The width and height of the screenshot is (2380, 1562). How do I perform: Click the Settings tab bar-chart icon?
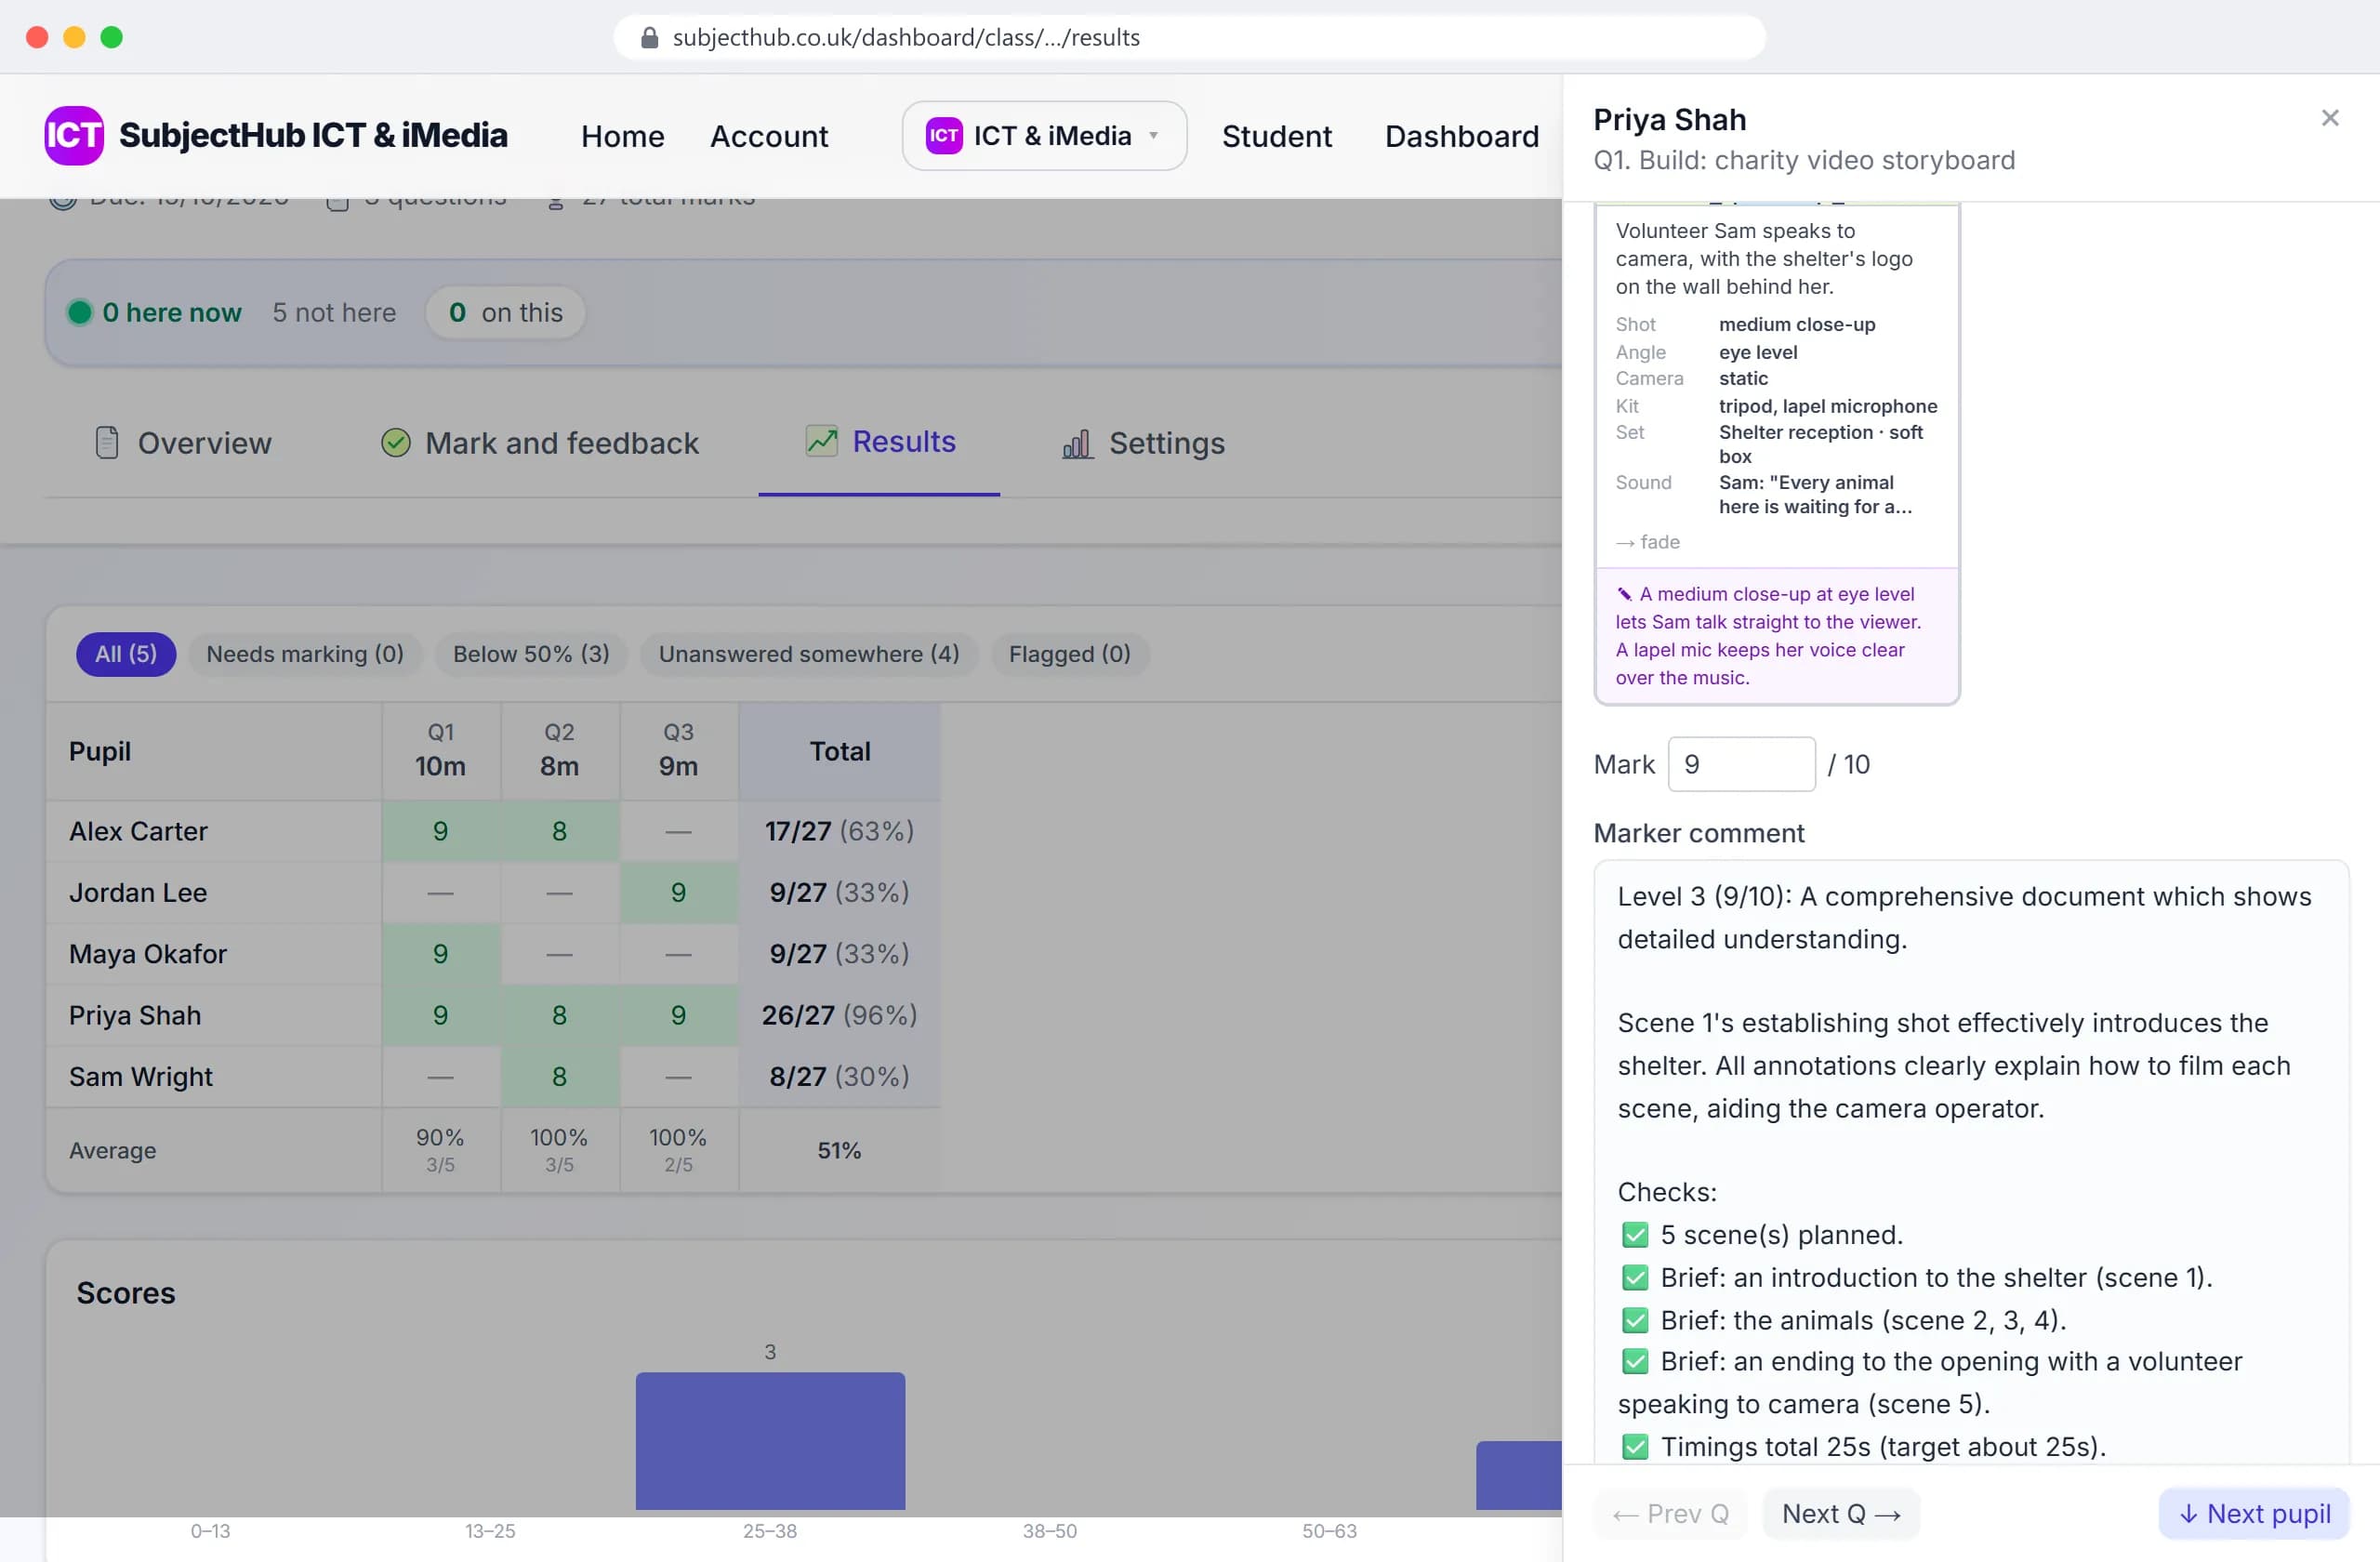(x=1077, y=443)
